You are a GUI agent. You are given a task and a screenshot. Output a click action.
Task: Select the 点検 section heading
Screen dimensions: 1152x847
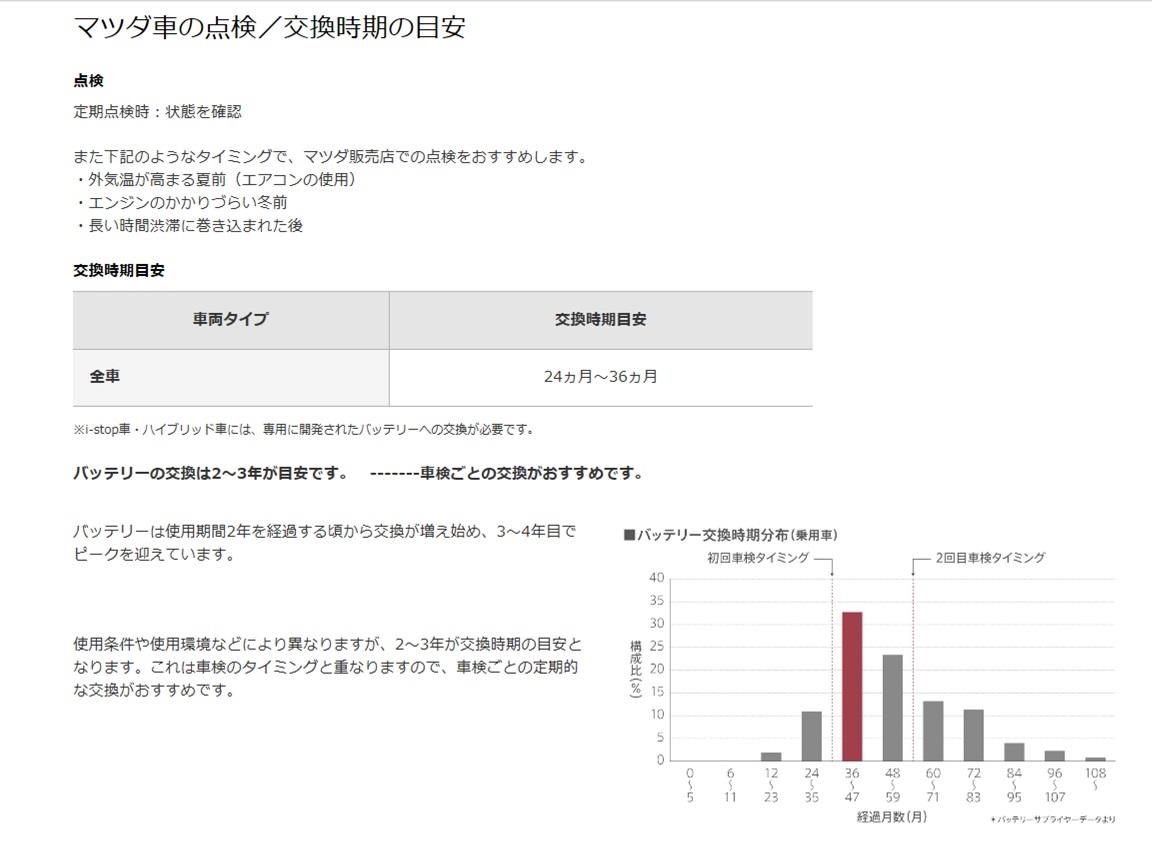(x=88, y=81)
